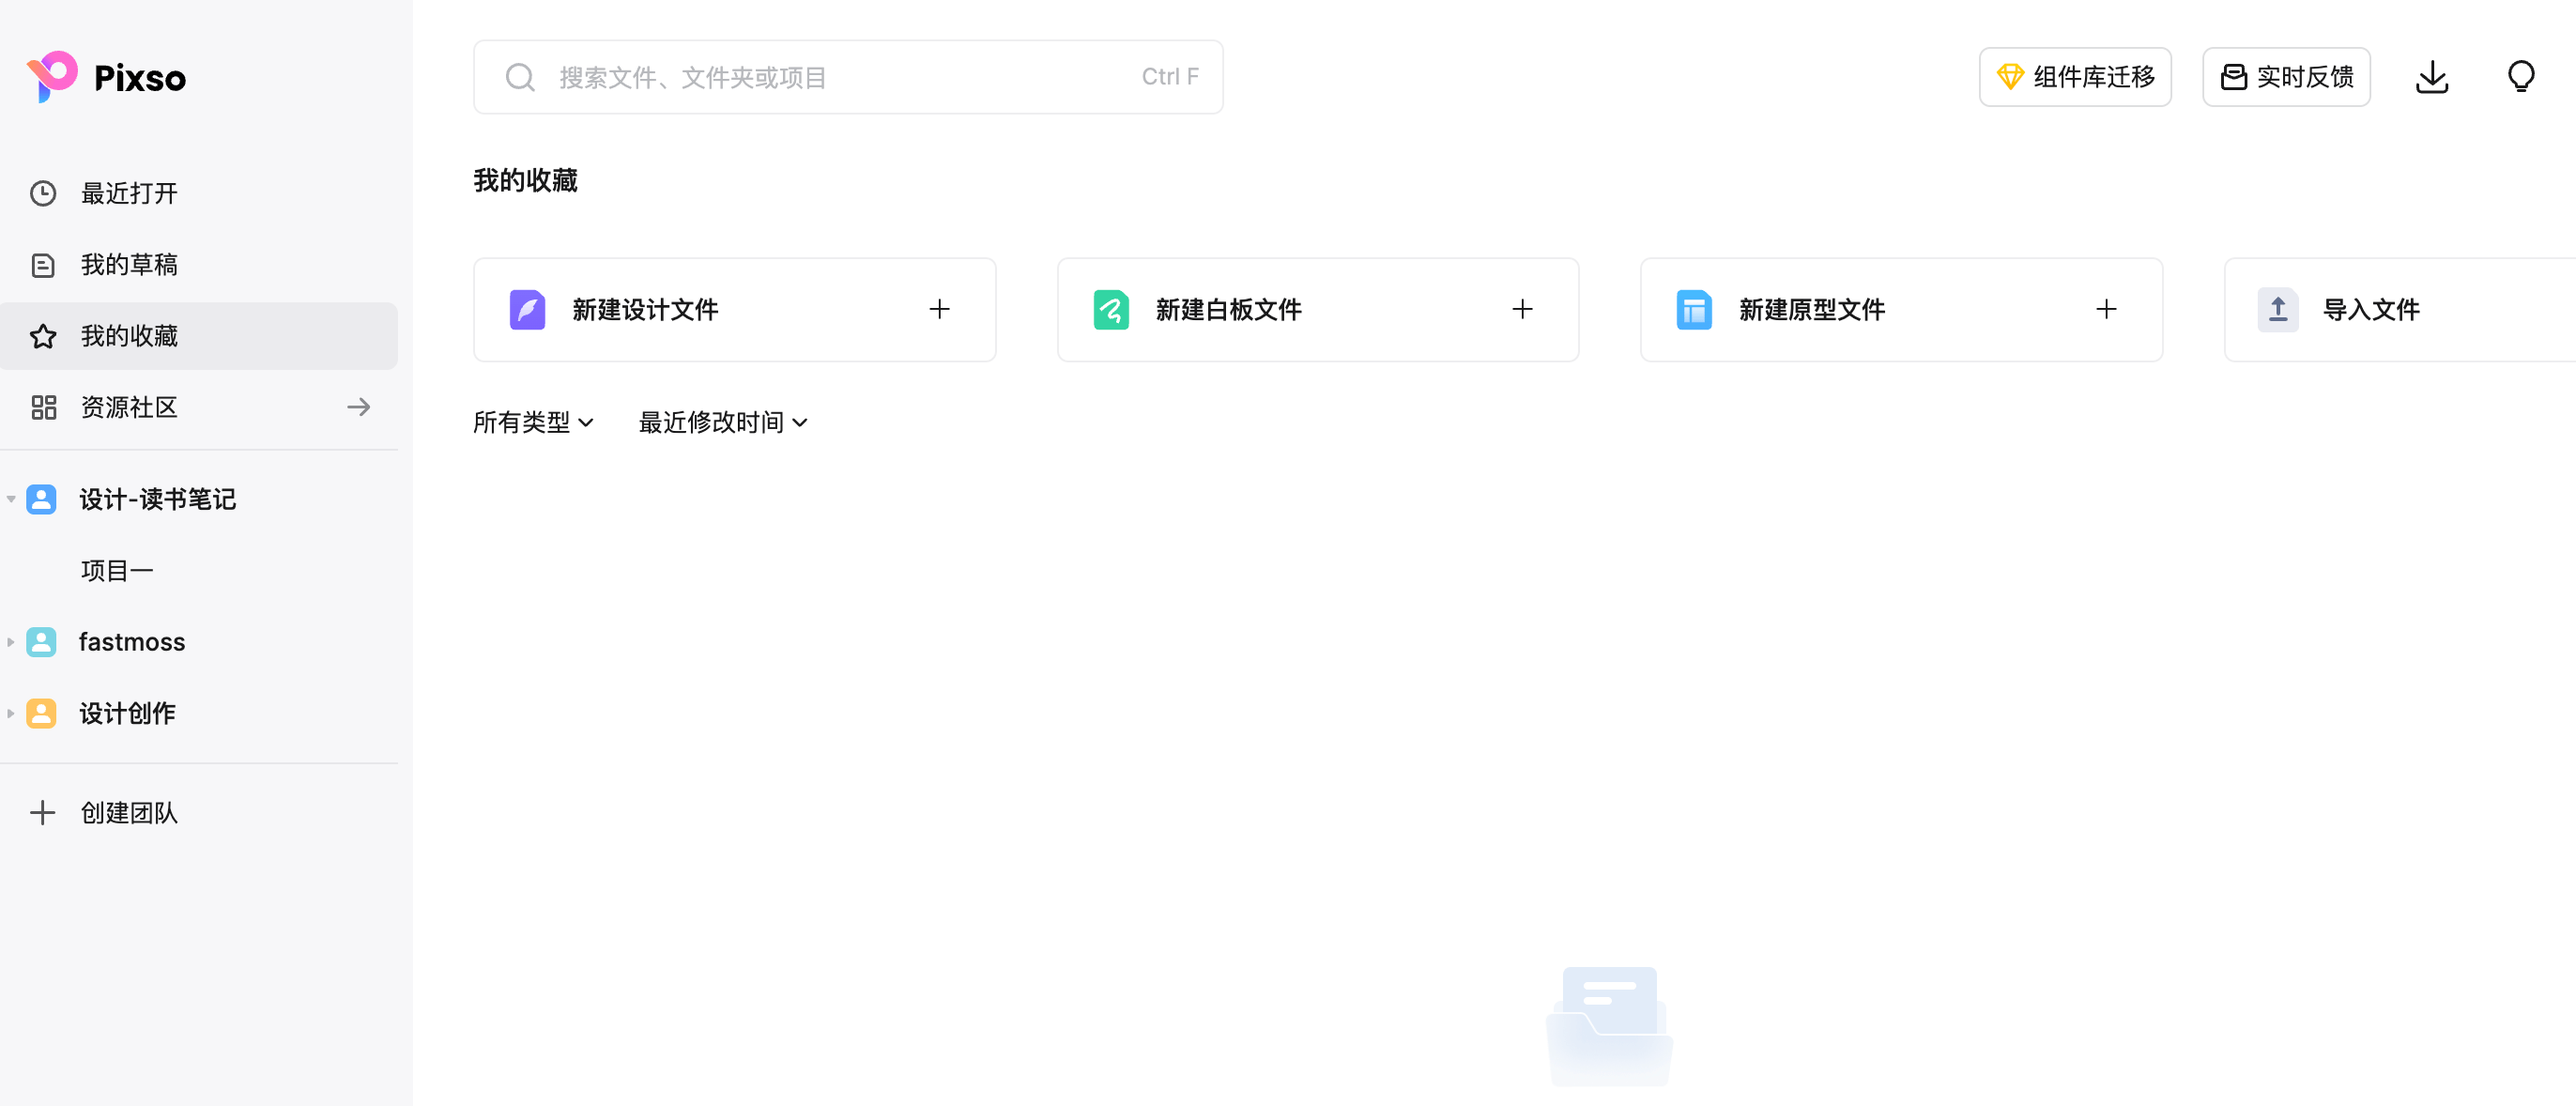2576x1106 pixels.
Task: Click the 设计-读书笔记 team avatar icon
Action: [41, 499]
